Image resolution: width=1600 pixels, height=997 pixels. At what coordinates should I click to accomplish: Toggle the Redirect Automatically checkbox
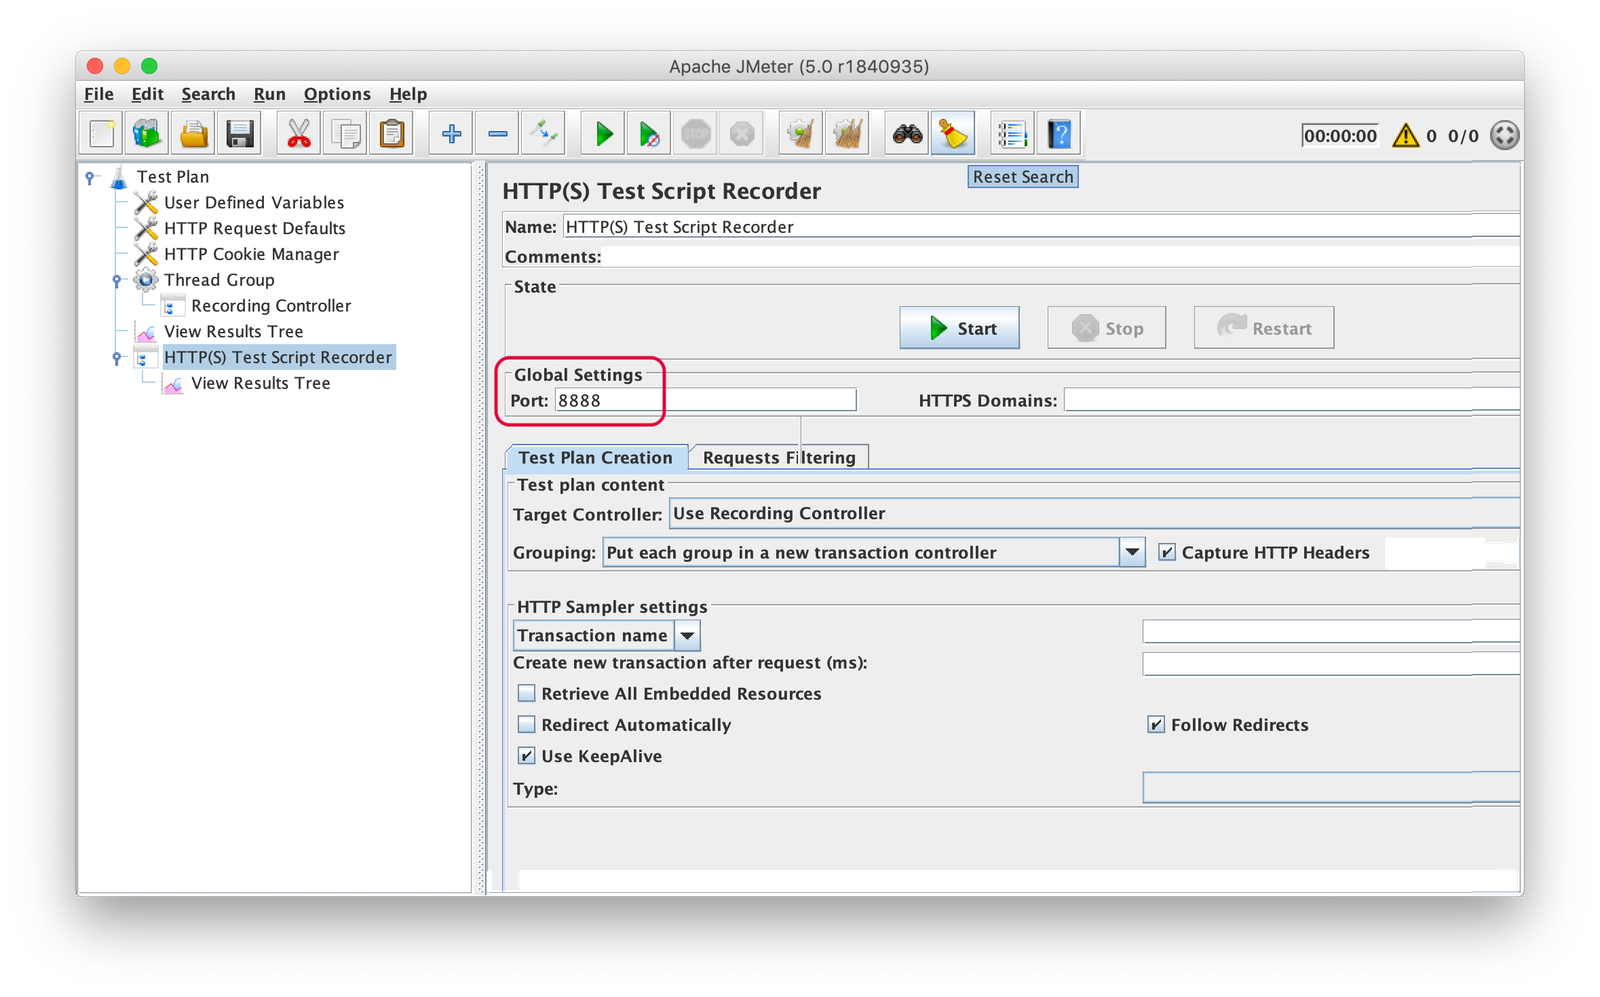coord(527,724)
